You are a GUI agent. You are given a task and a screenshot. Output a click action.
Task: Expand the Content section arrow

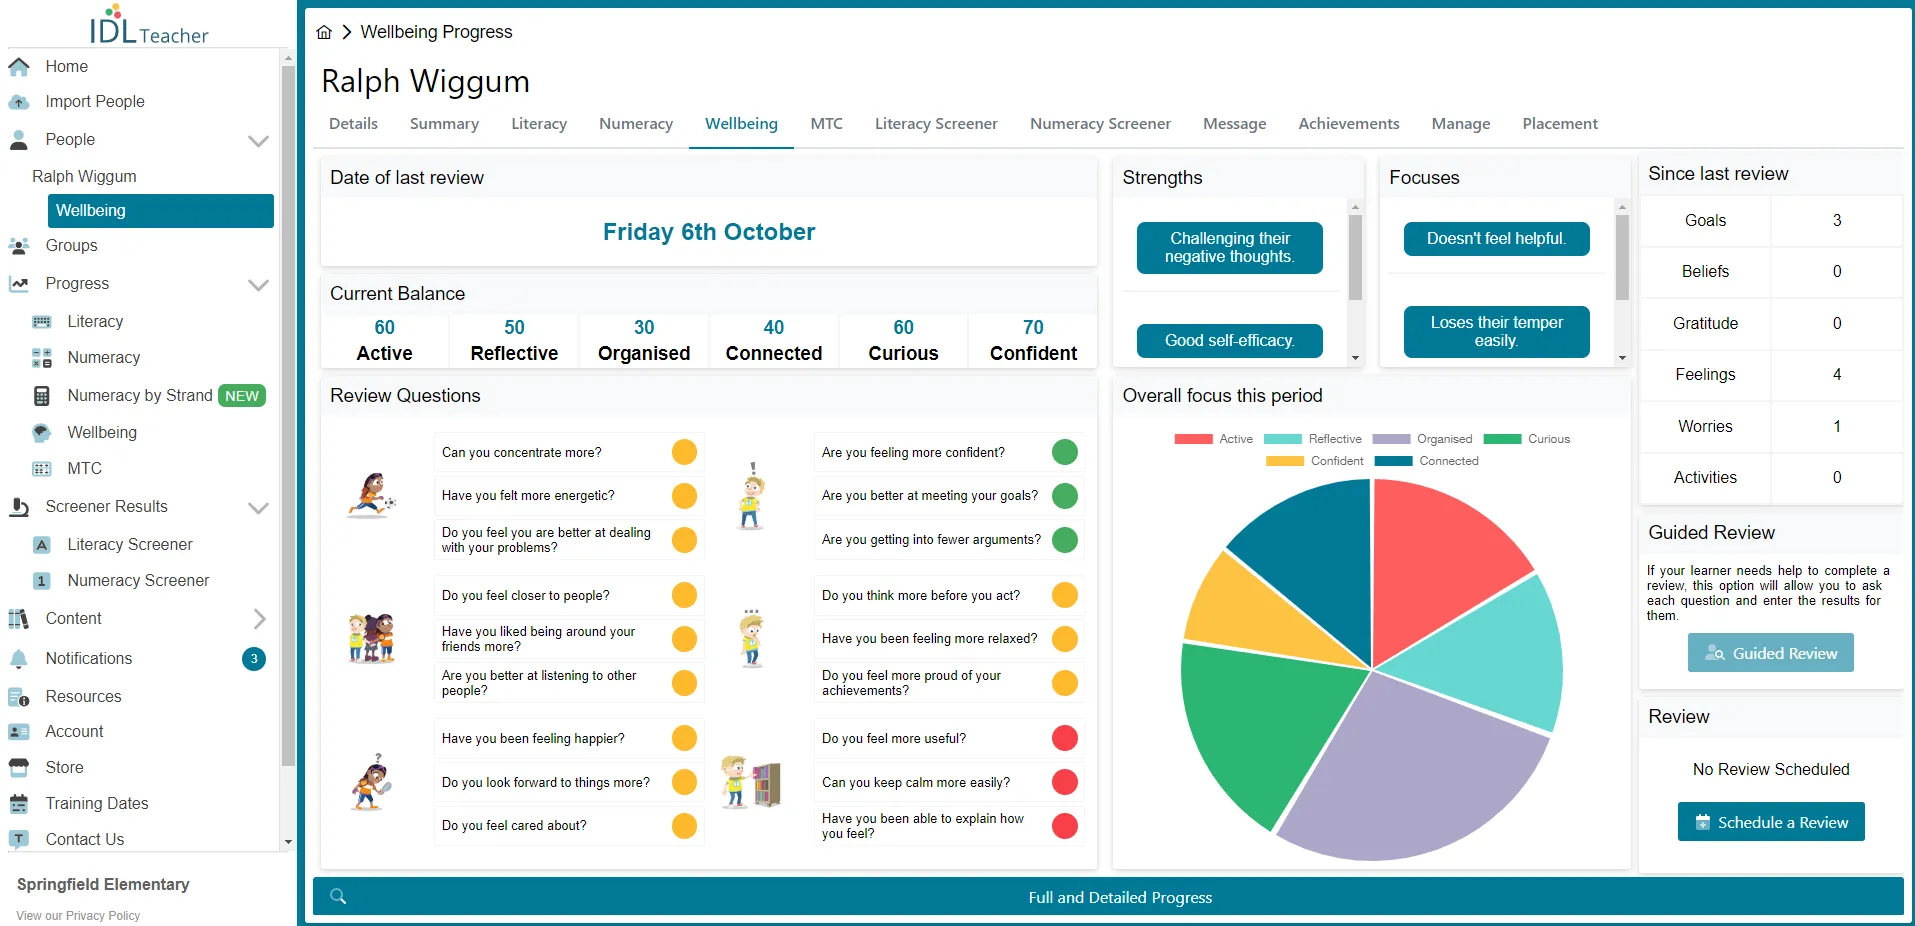pos(259,619)
